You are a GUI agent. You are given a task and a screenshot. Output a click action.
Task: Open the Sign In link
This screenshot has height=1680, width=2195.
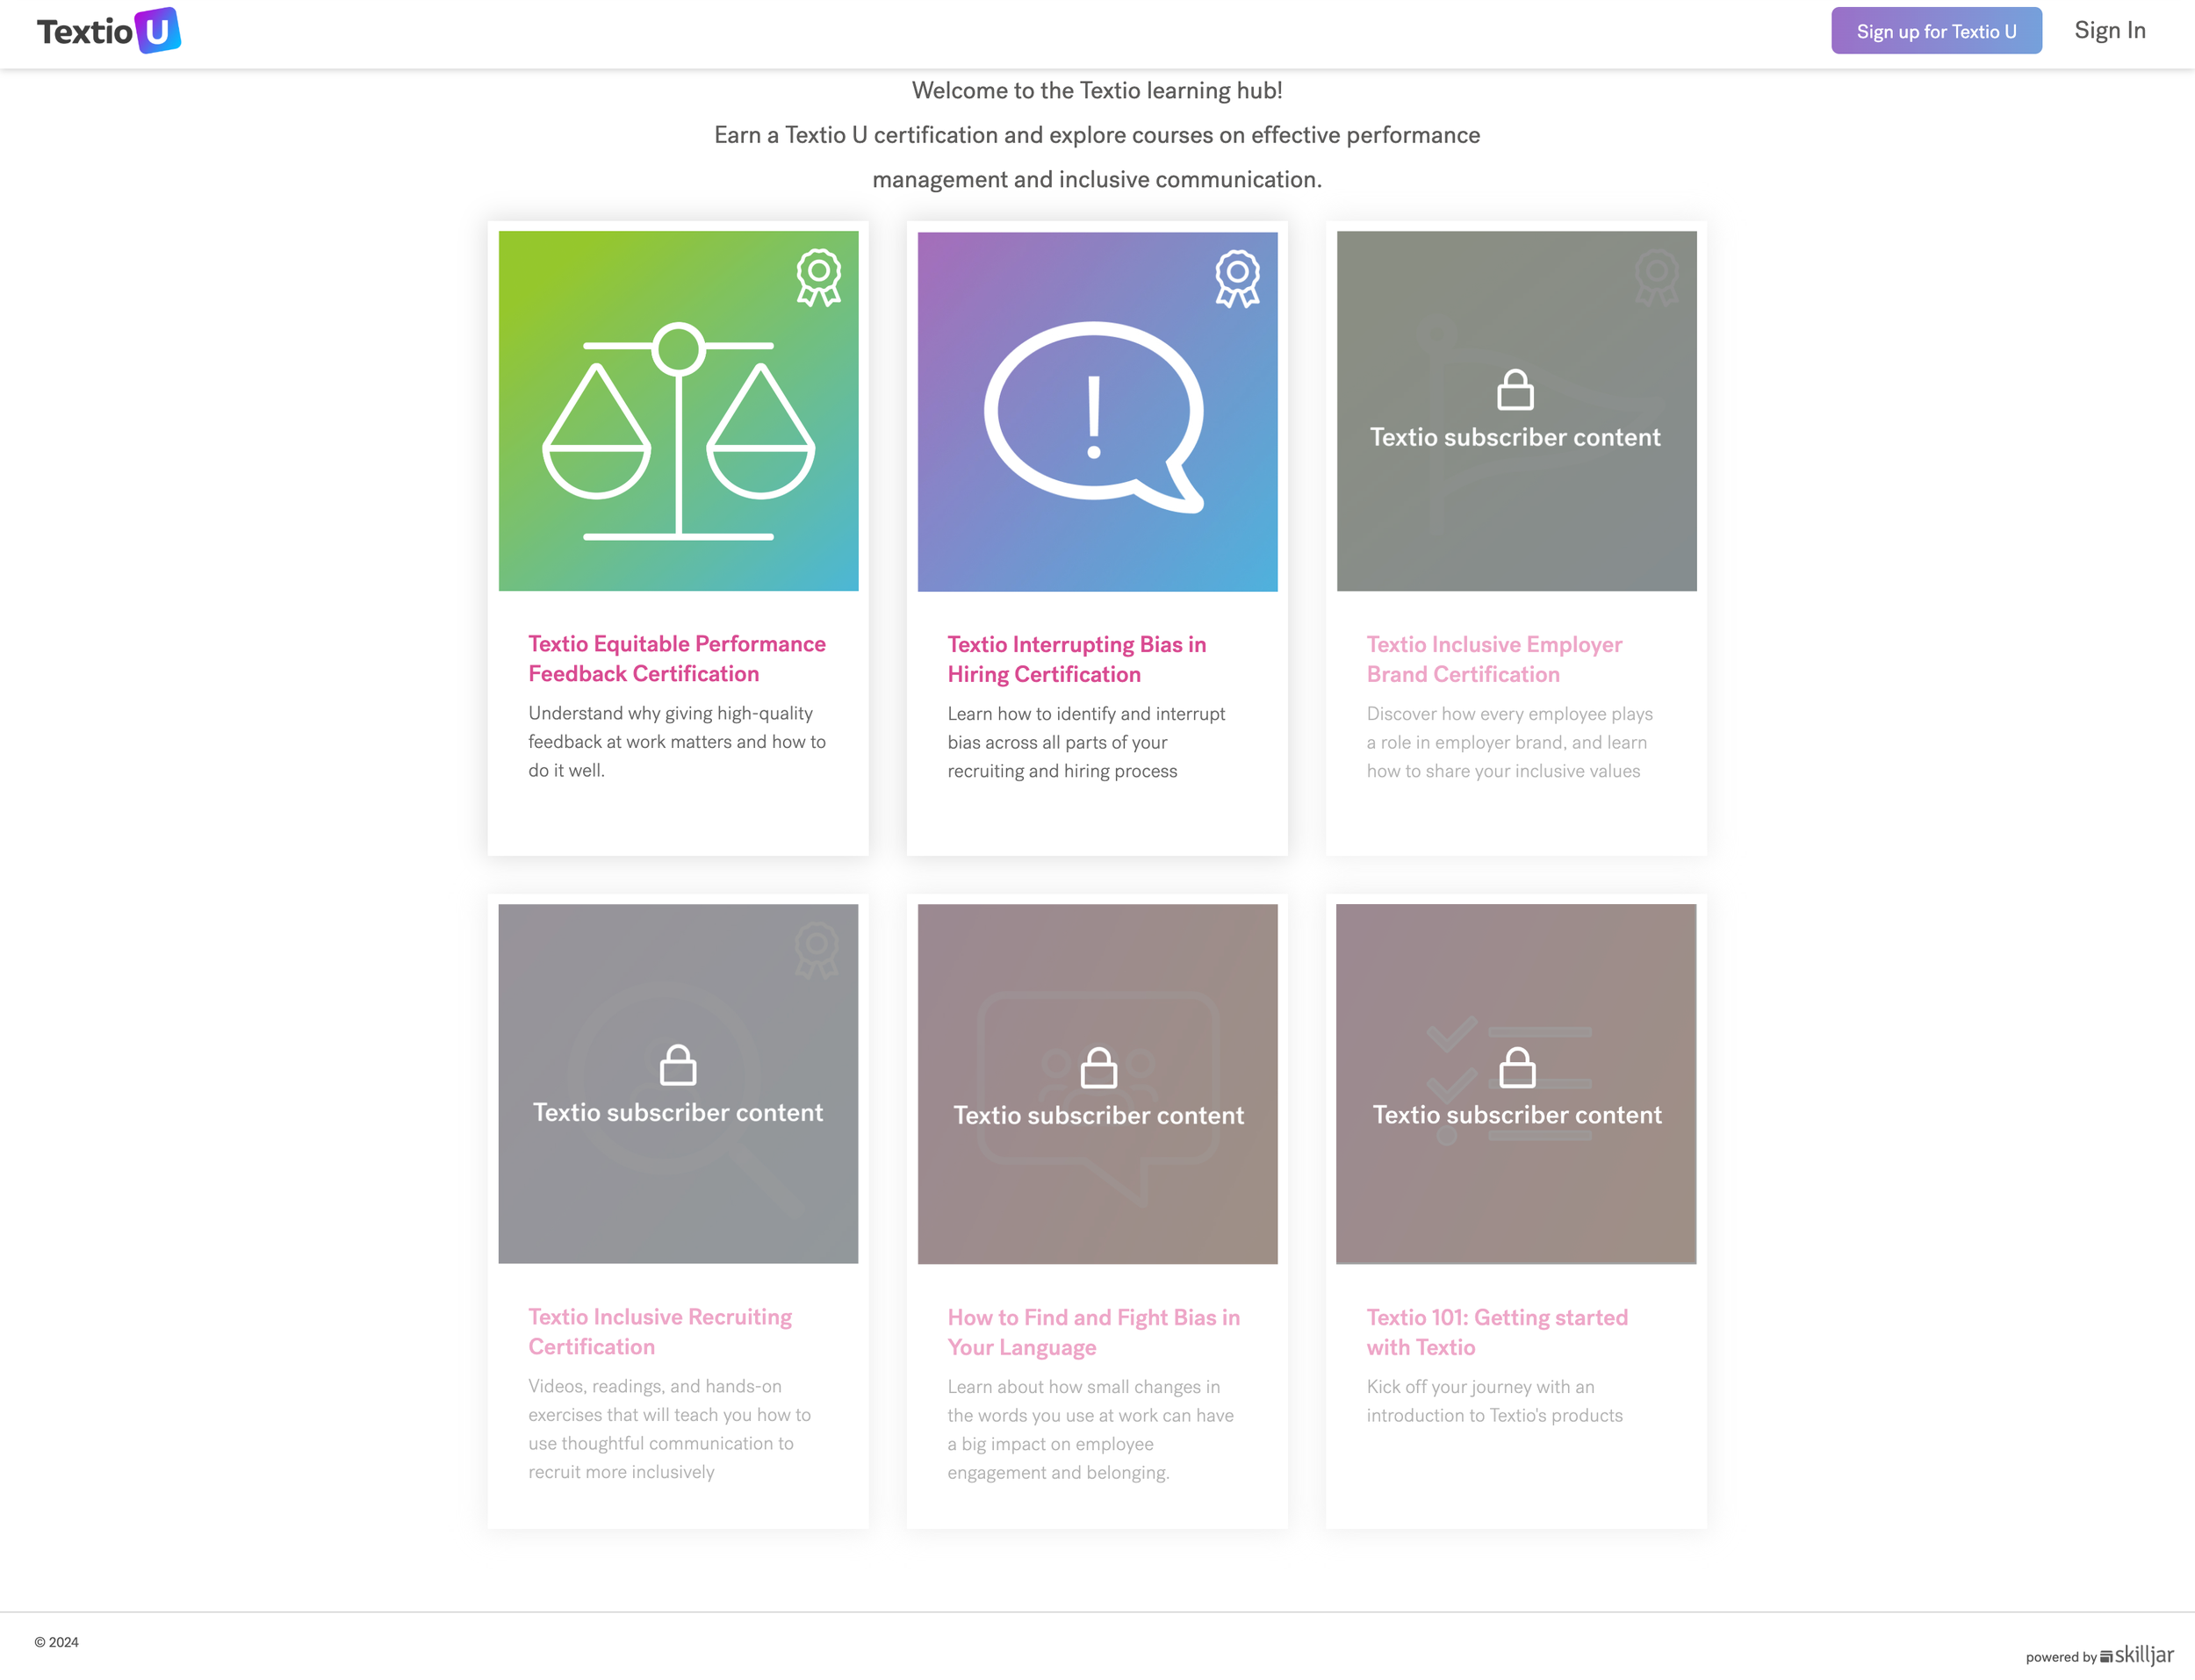coord(2109,30)
